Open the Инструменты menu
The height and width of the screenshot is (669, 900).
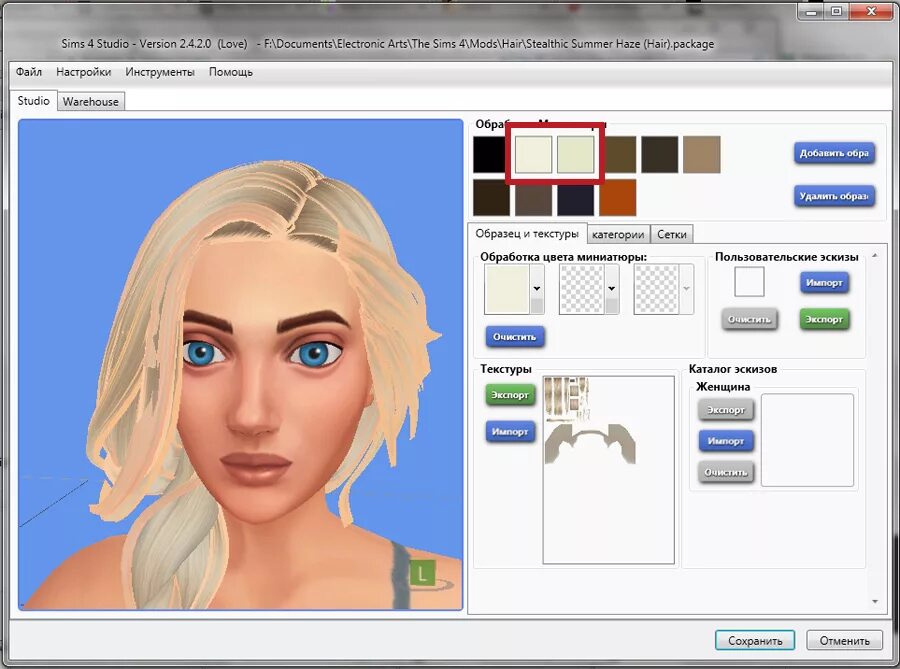click(160, 72)
